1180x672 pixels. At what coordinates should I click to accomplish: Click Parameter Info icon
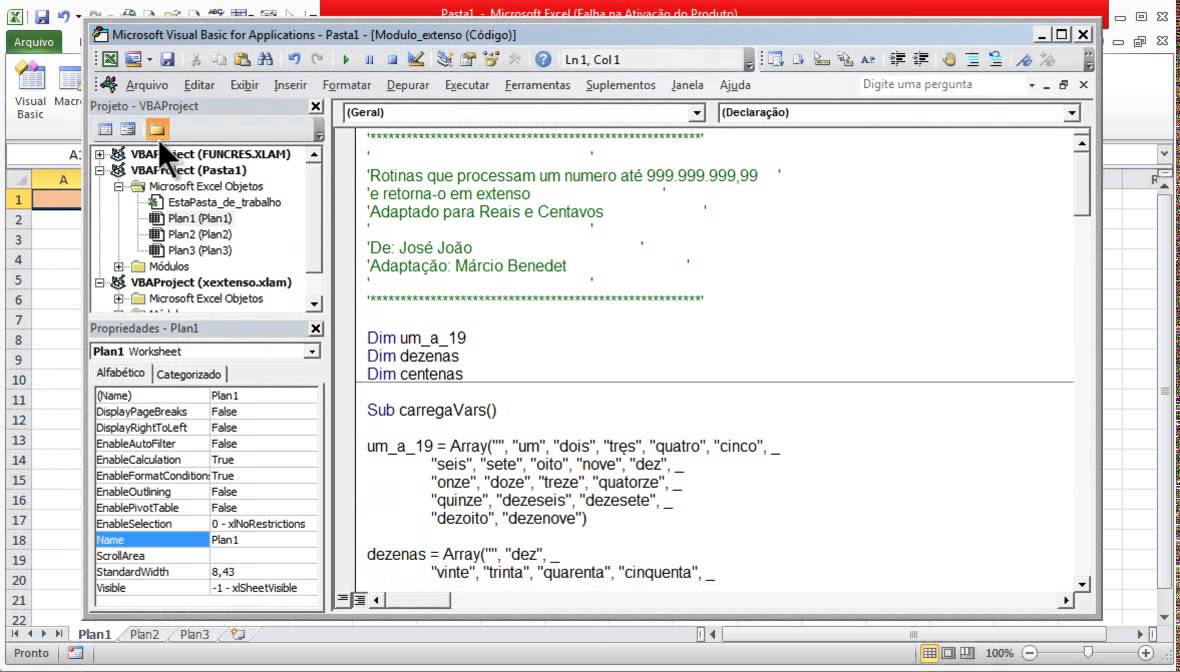[x=845, y=59]
